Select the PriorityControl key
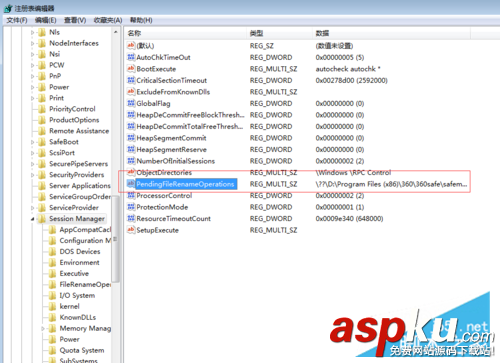The image size is (500, 363). click(x=72, y=109)
